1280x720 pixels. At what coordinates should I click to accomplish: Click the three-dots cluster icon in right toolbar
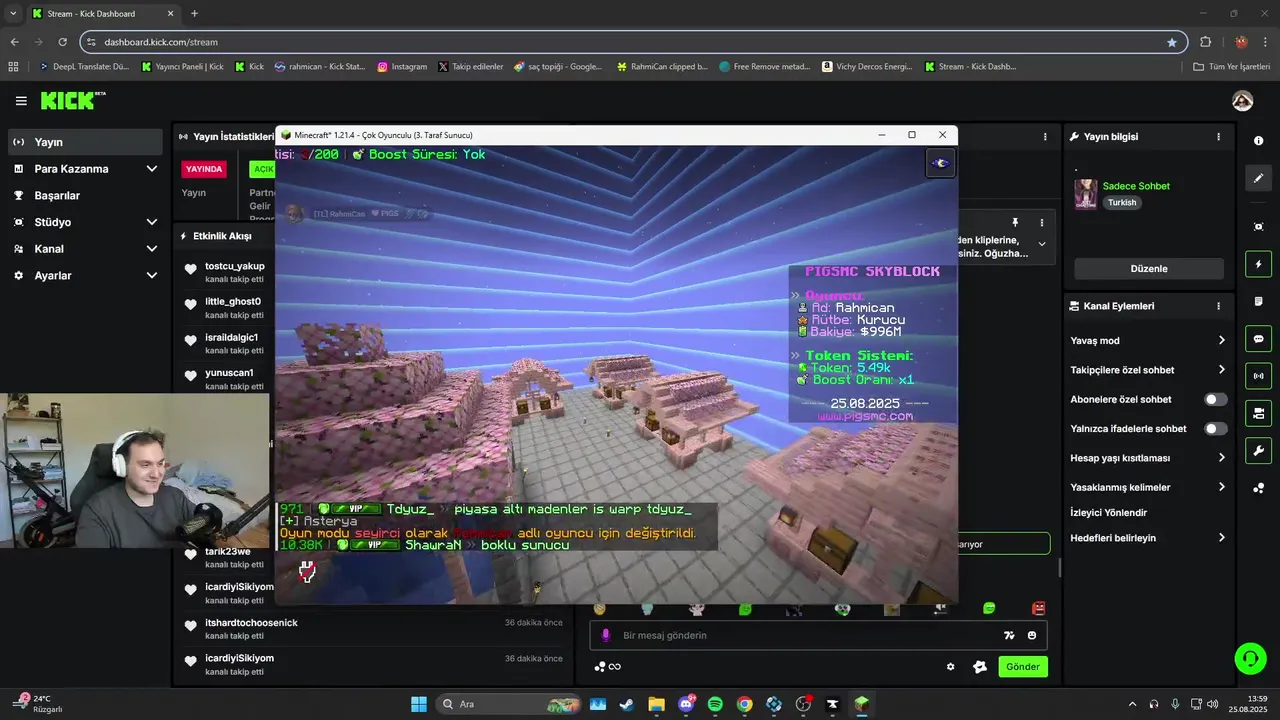tap(1258, 488)
